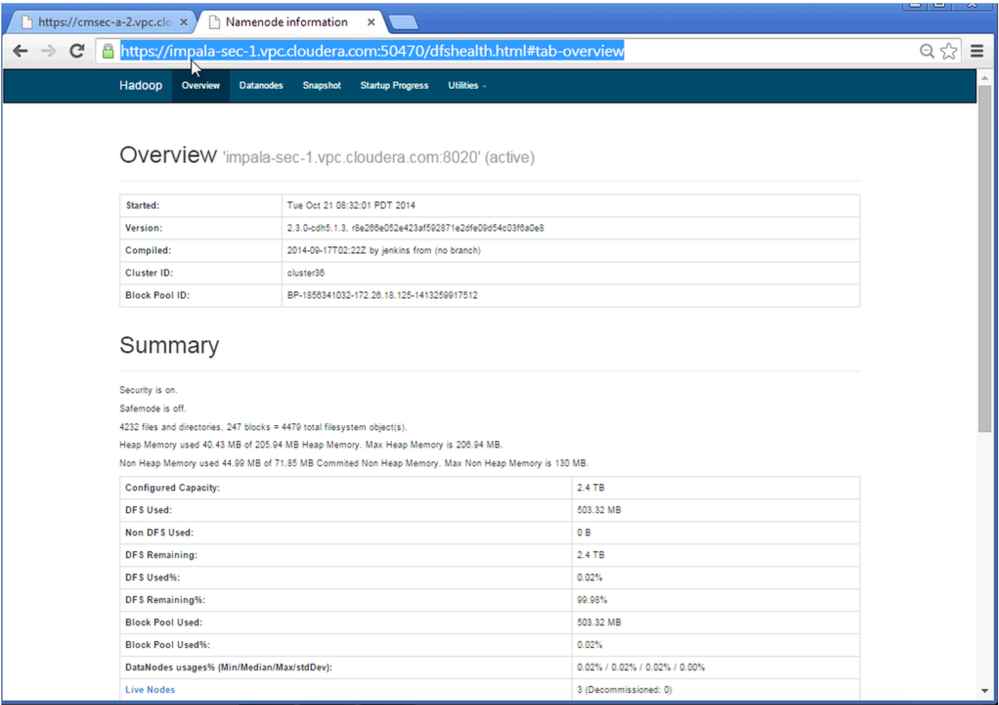Viewport: 999px width, 705px height.
Task: Open the Snapshot navigation item
Action: tap(322, 85)
